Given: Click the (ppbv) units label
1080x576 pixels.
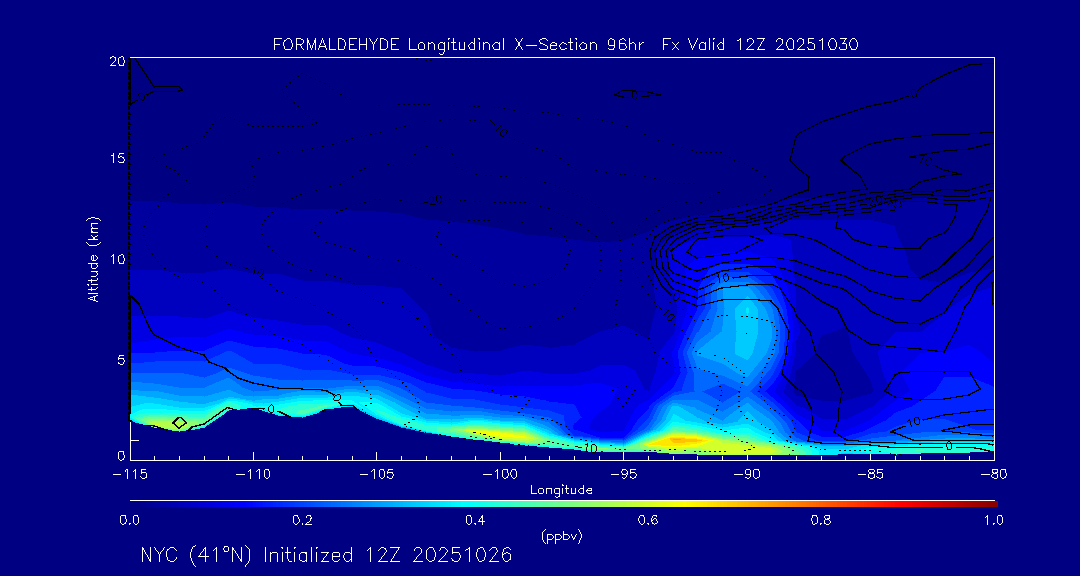Looking at the screenshot, I should click(561, 536).
